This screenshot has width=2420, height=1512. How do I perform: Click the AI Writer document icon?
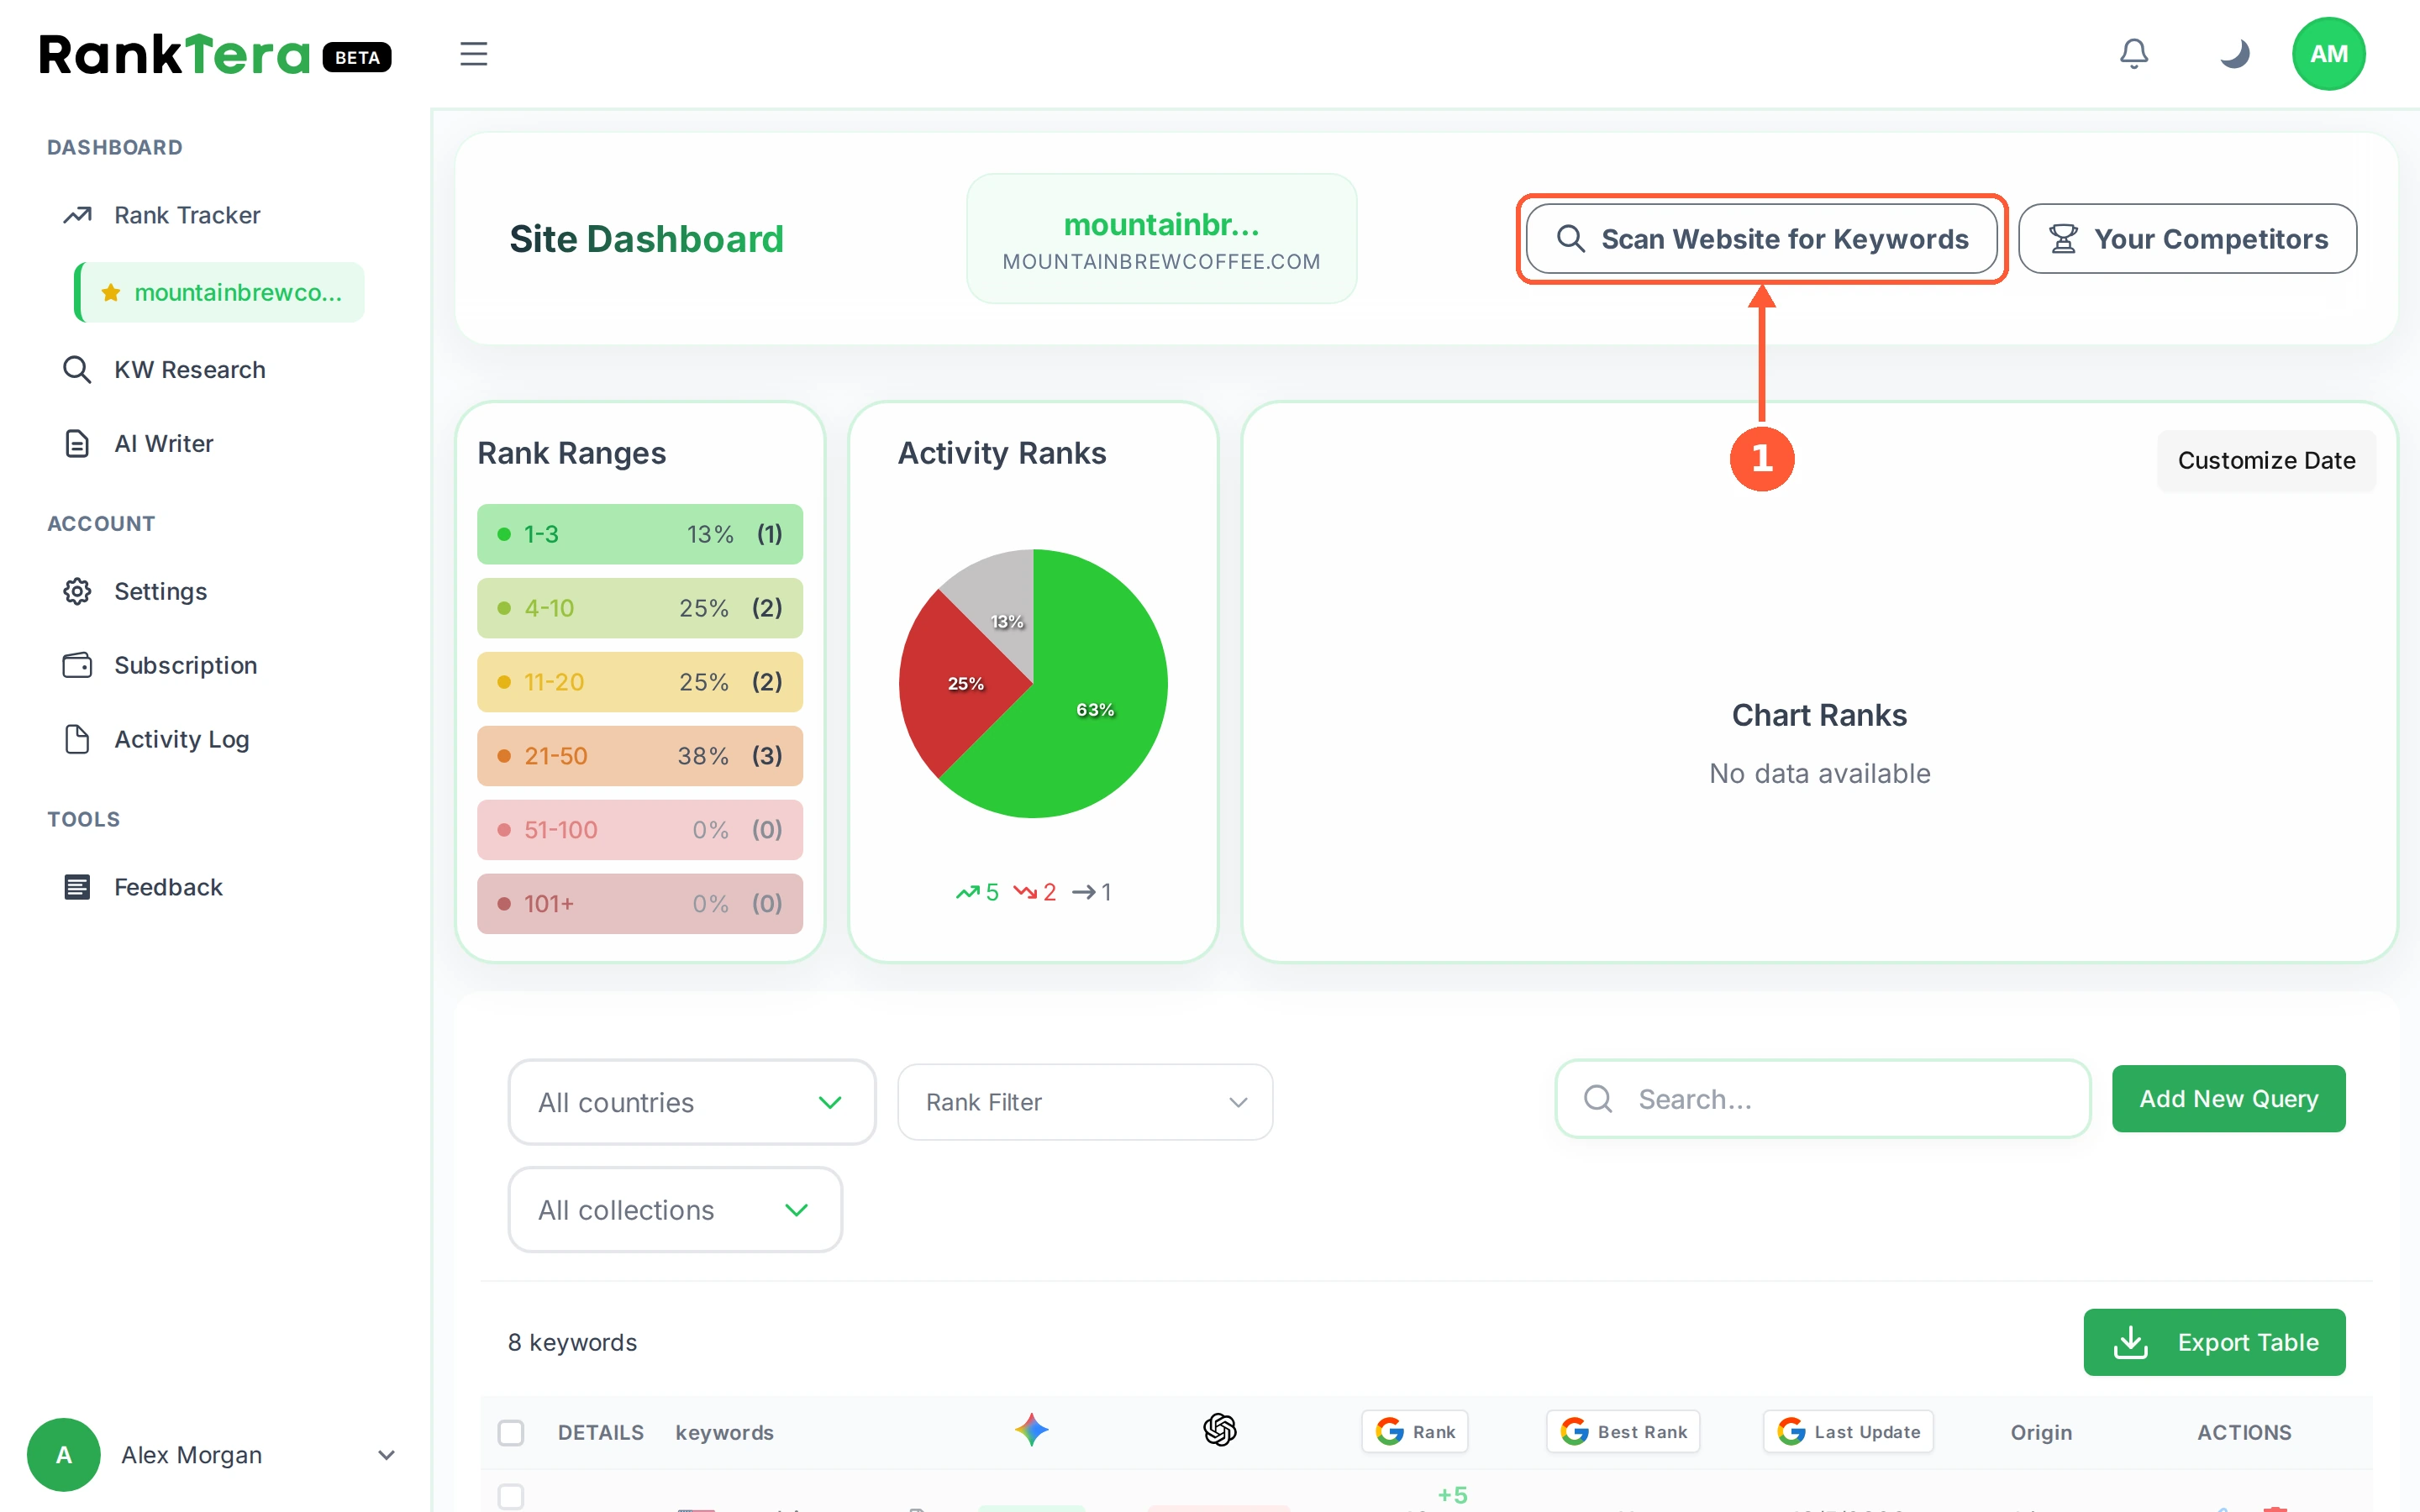[77, 443]
